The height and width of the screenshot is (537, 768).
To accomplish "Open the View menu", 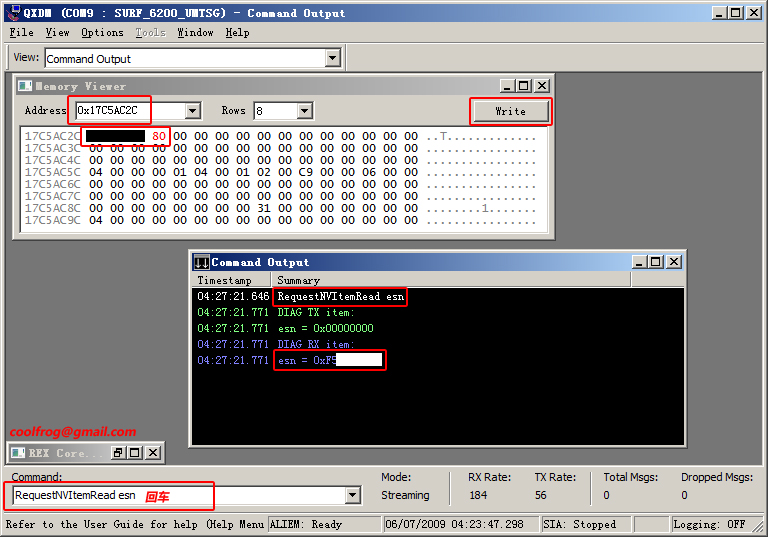I will coord(57,32).
